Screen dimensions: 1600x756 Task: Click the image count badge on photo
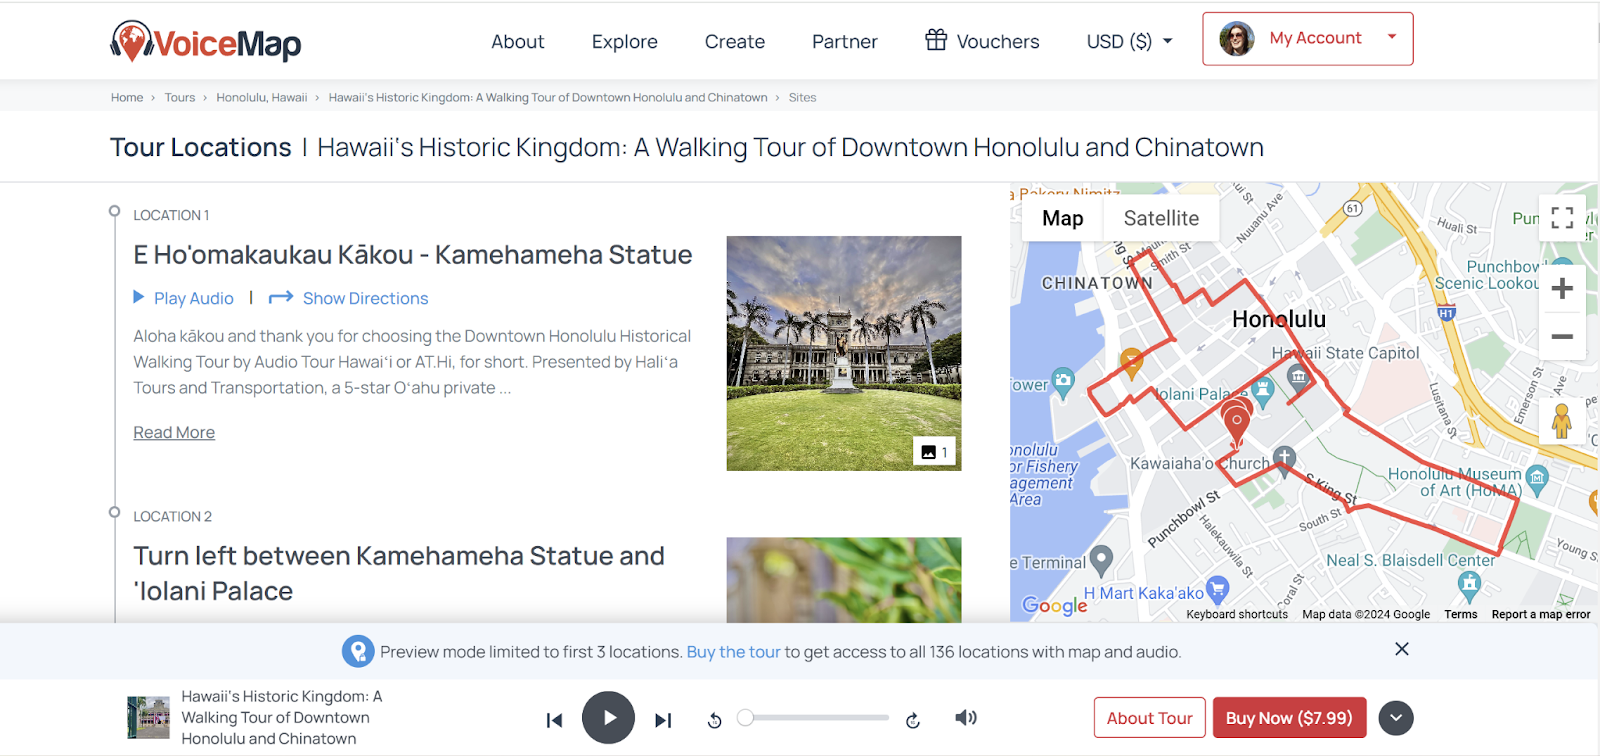(x=934, y=452)
